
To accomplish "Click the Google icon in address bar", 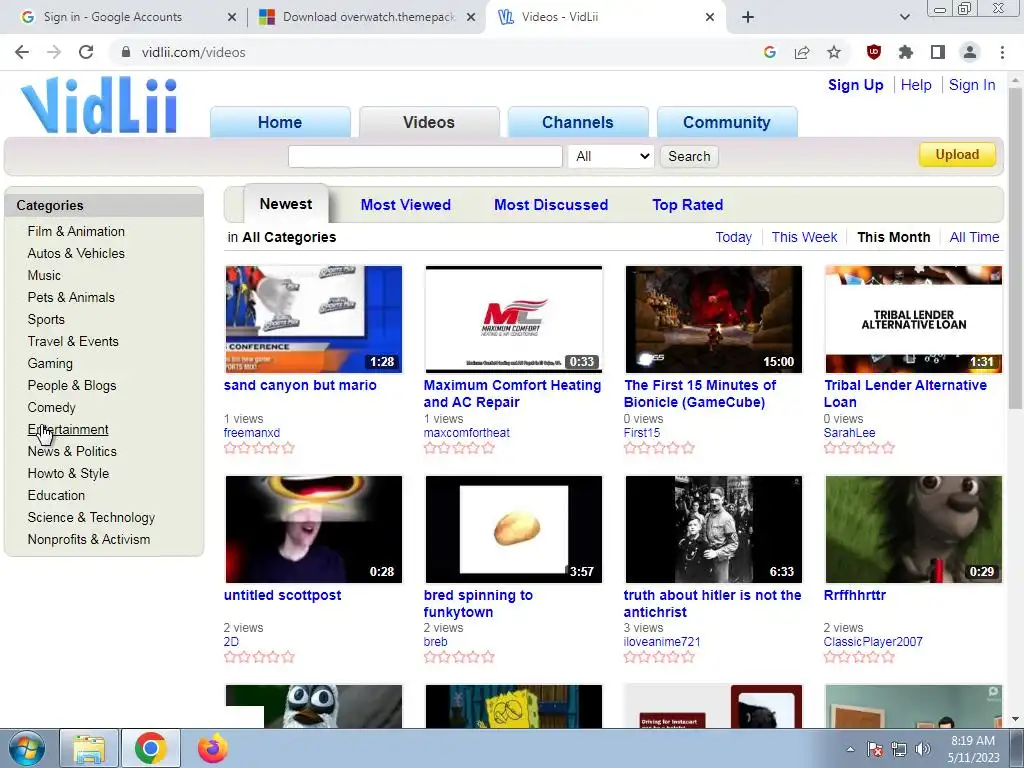I will coord(770,52).
